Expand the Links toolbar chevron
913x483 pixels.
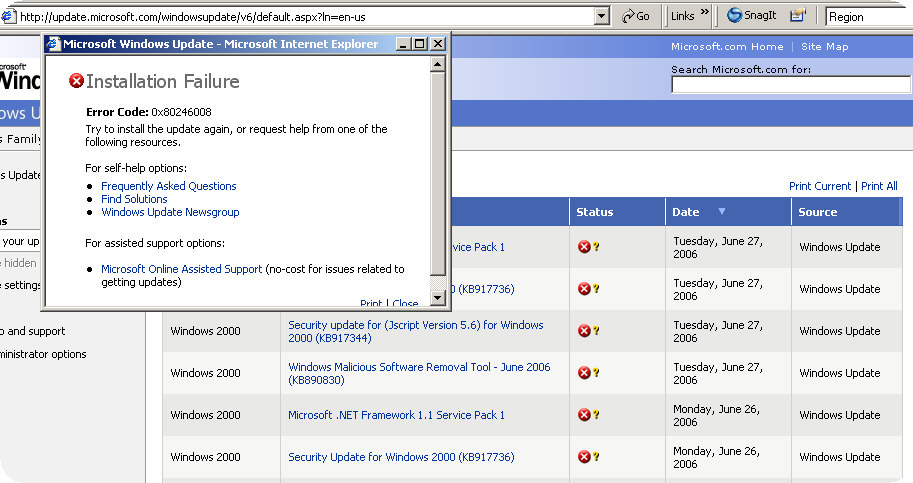pyautogui.click(x=705, y=12)
